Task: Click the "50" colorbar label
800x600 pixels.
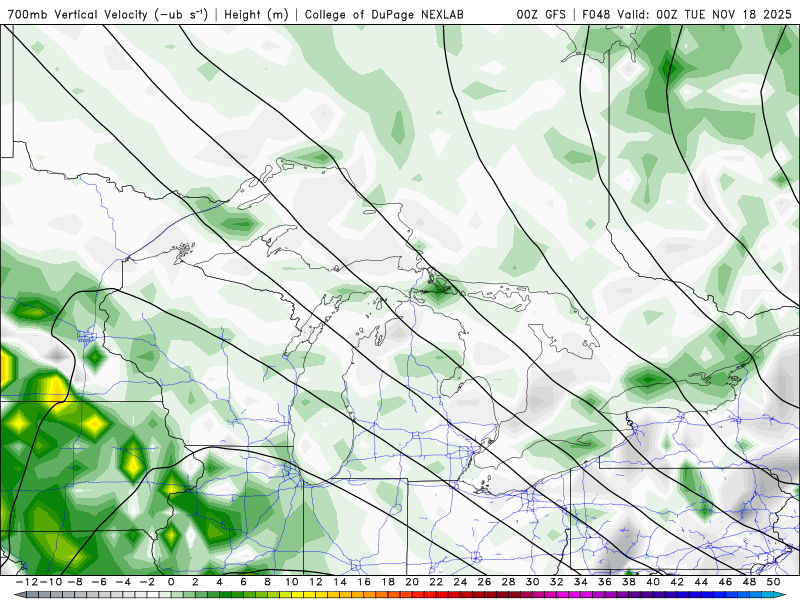Action: tap(773, 582)
